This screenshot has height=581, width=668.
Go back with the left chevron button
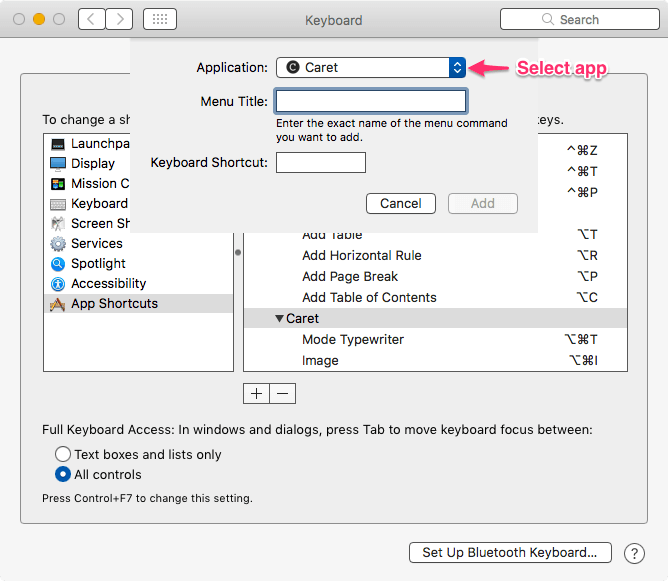[92, 19]
